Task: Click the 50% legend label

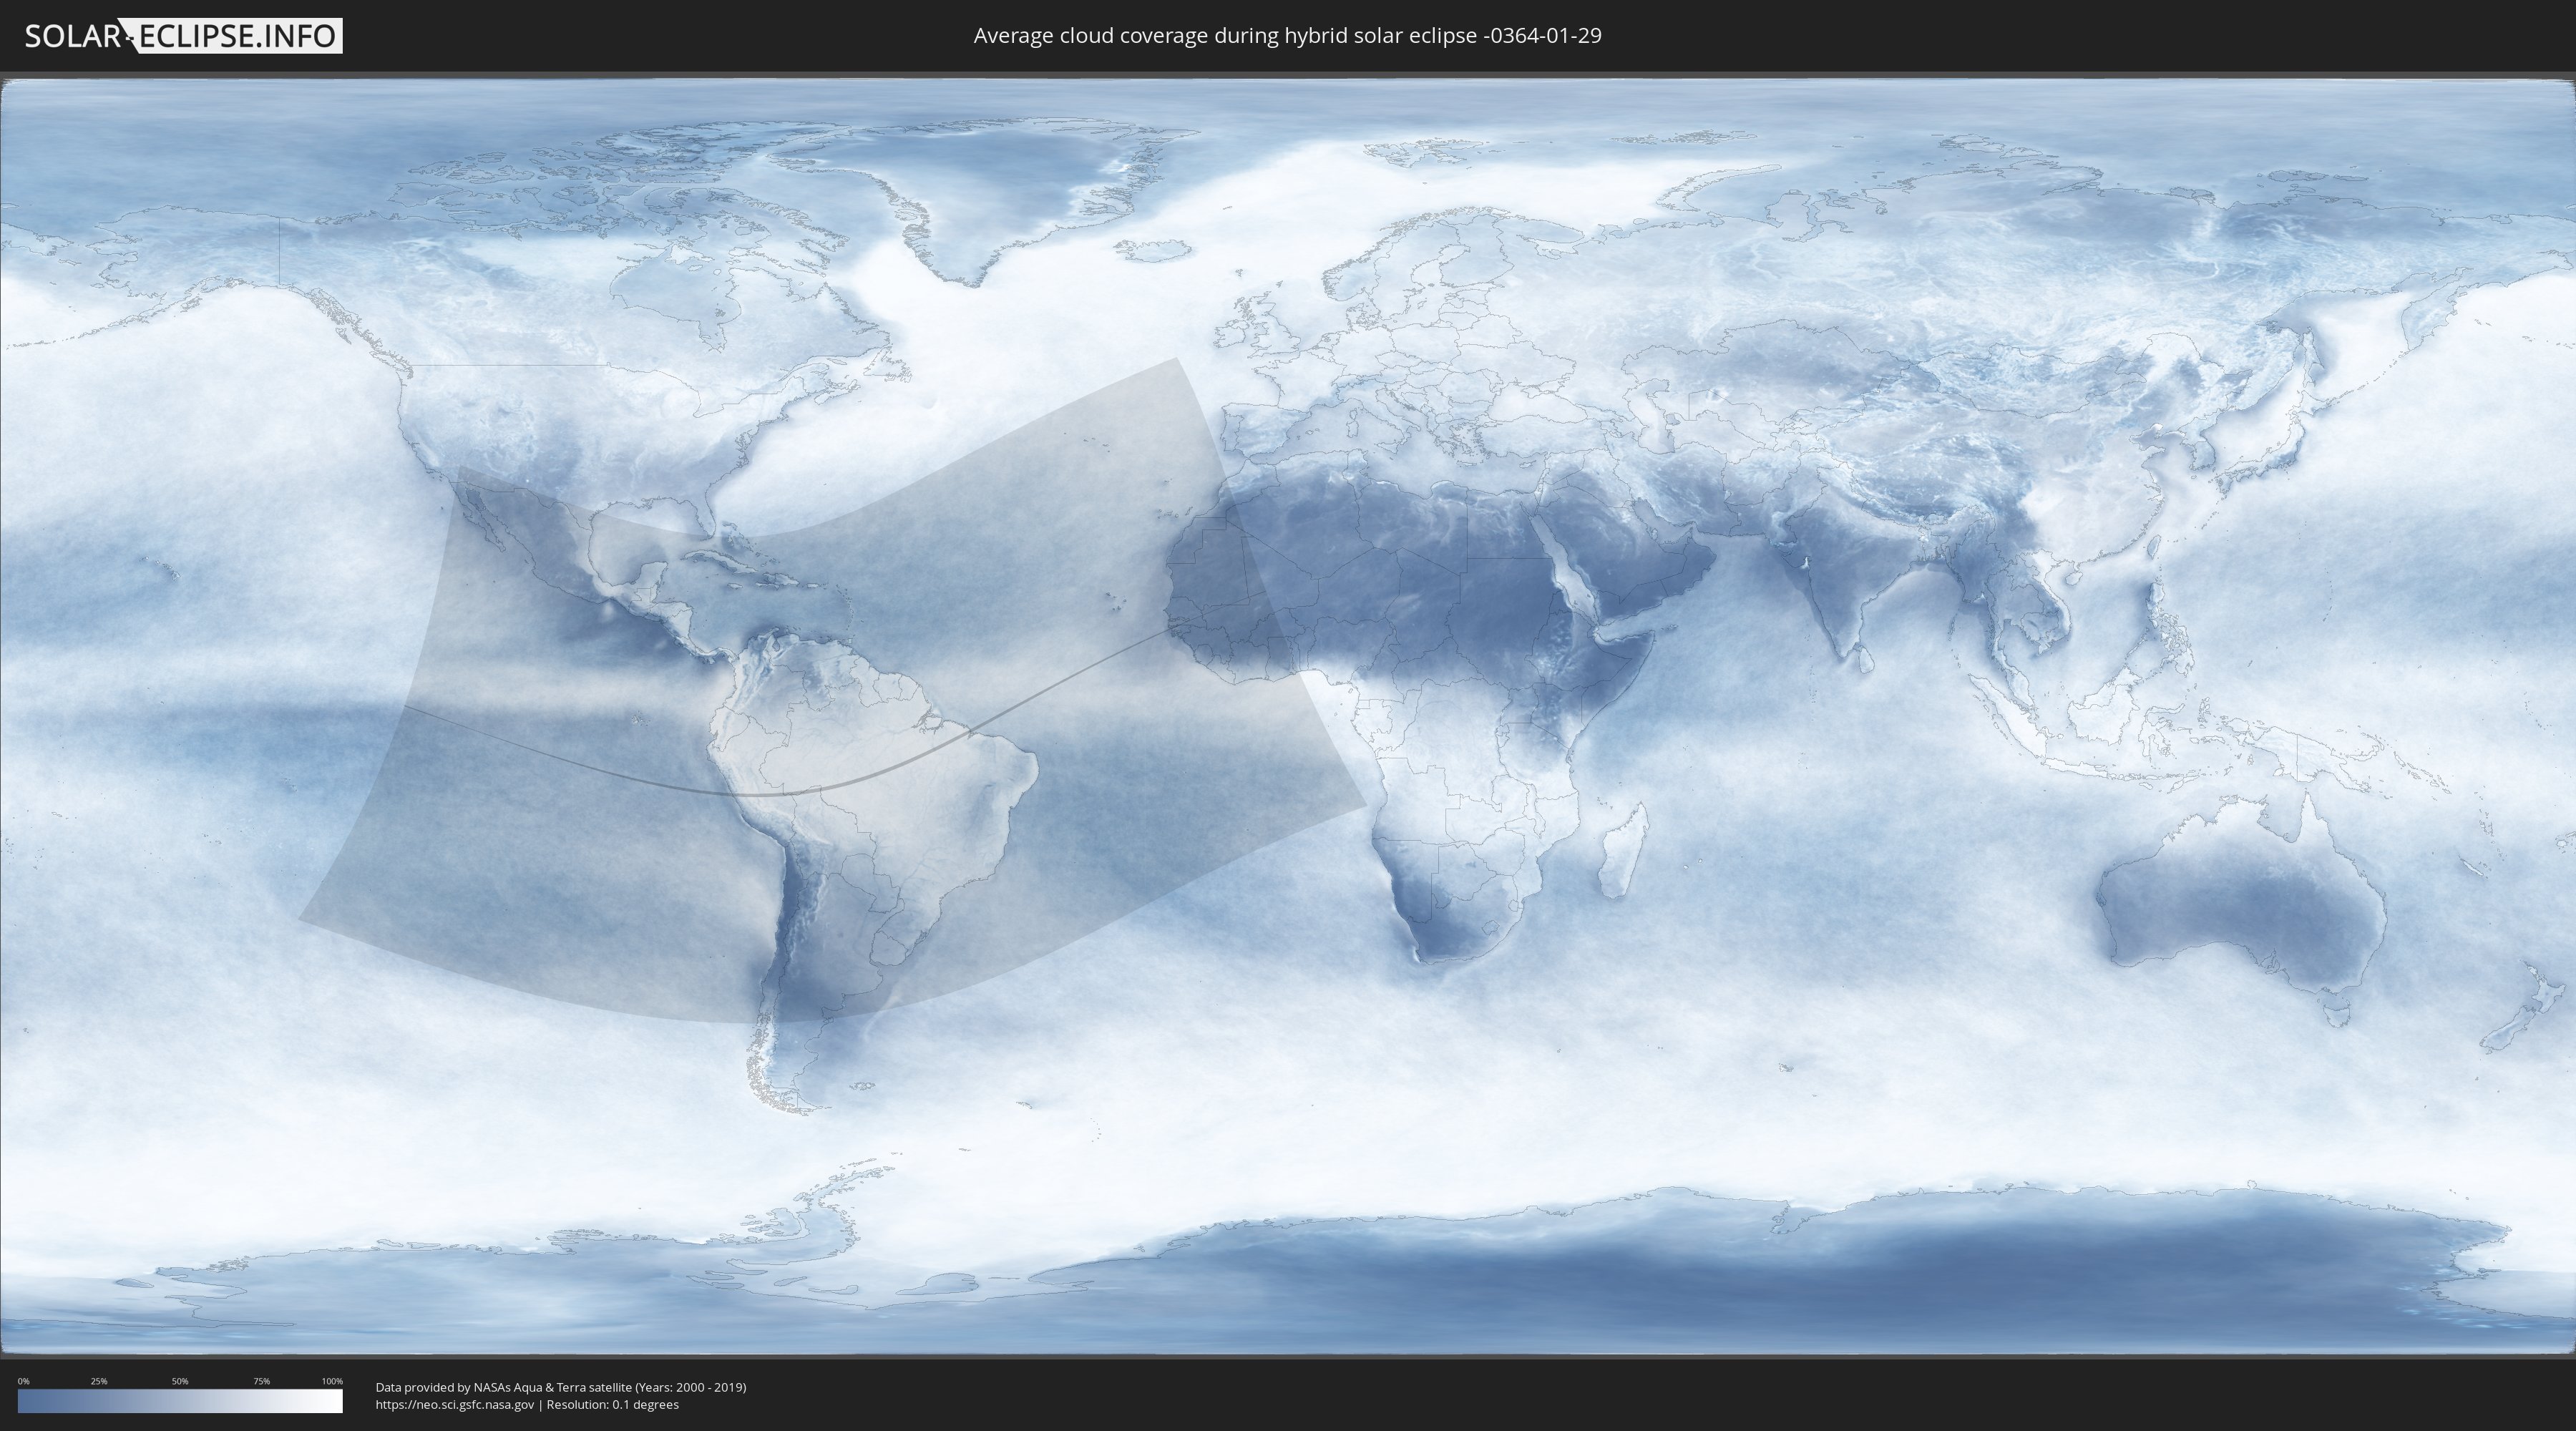Action: tap(180, 1381)
